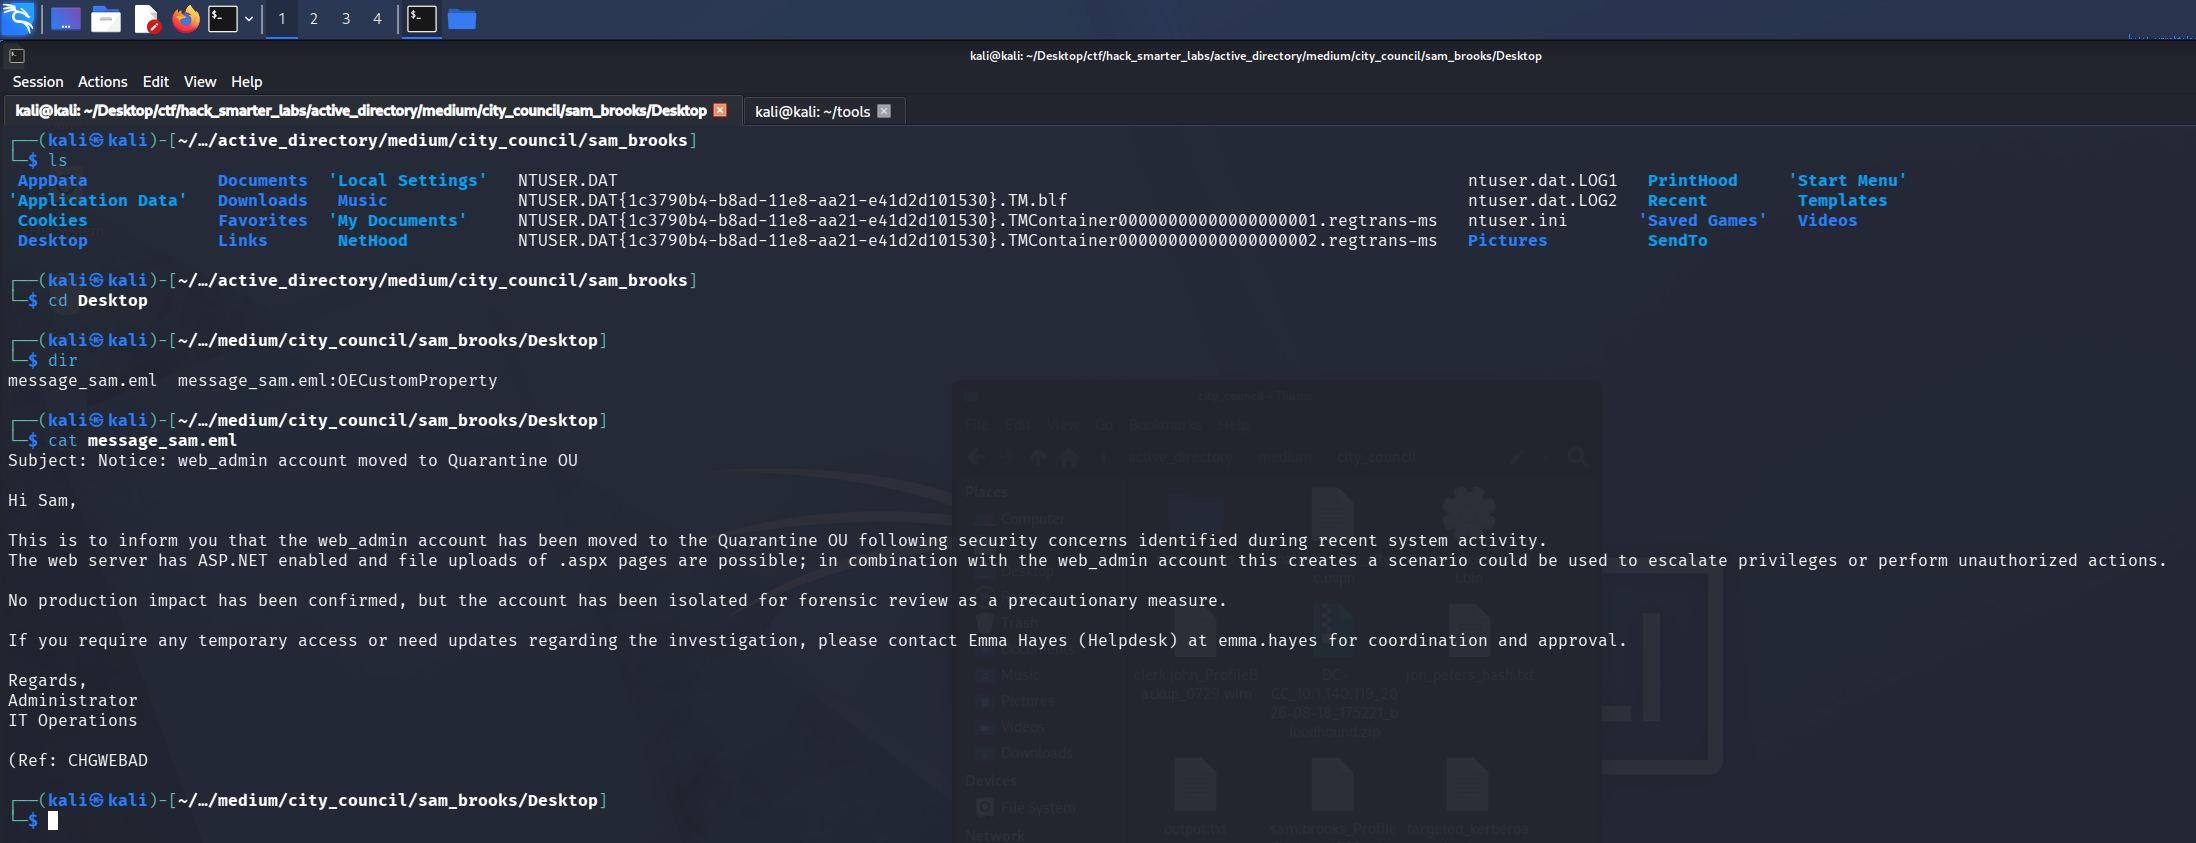Viewport: 2196px width, 843px height.
Task: Select the running terminal window in taskbar
Action: pyautogui.click(x=422, y=18)
